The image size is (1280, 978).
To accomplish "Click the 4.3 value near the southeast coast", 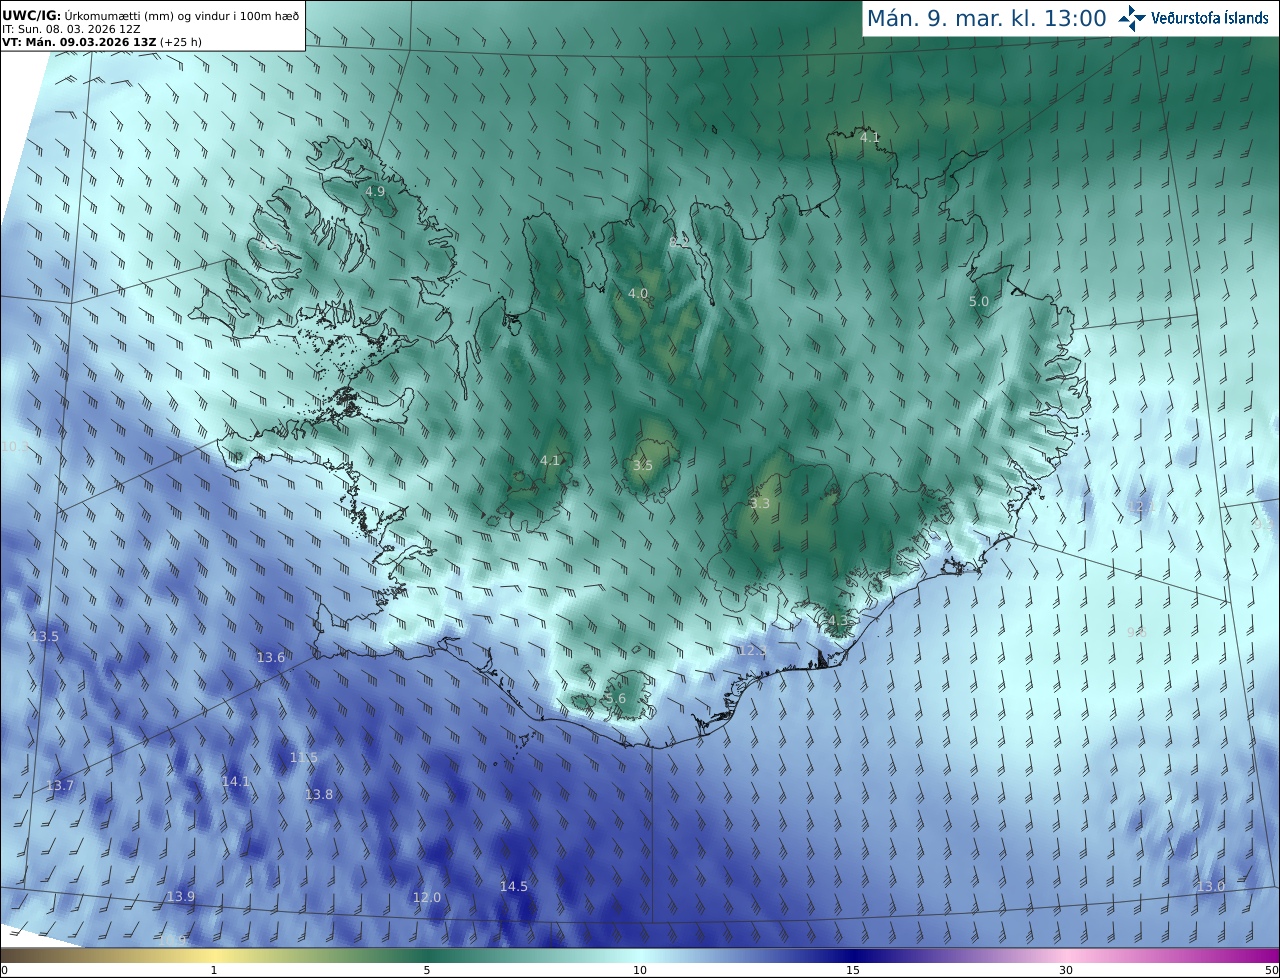I will point(838,620).
